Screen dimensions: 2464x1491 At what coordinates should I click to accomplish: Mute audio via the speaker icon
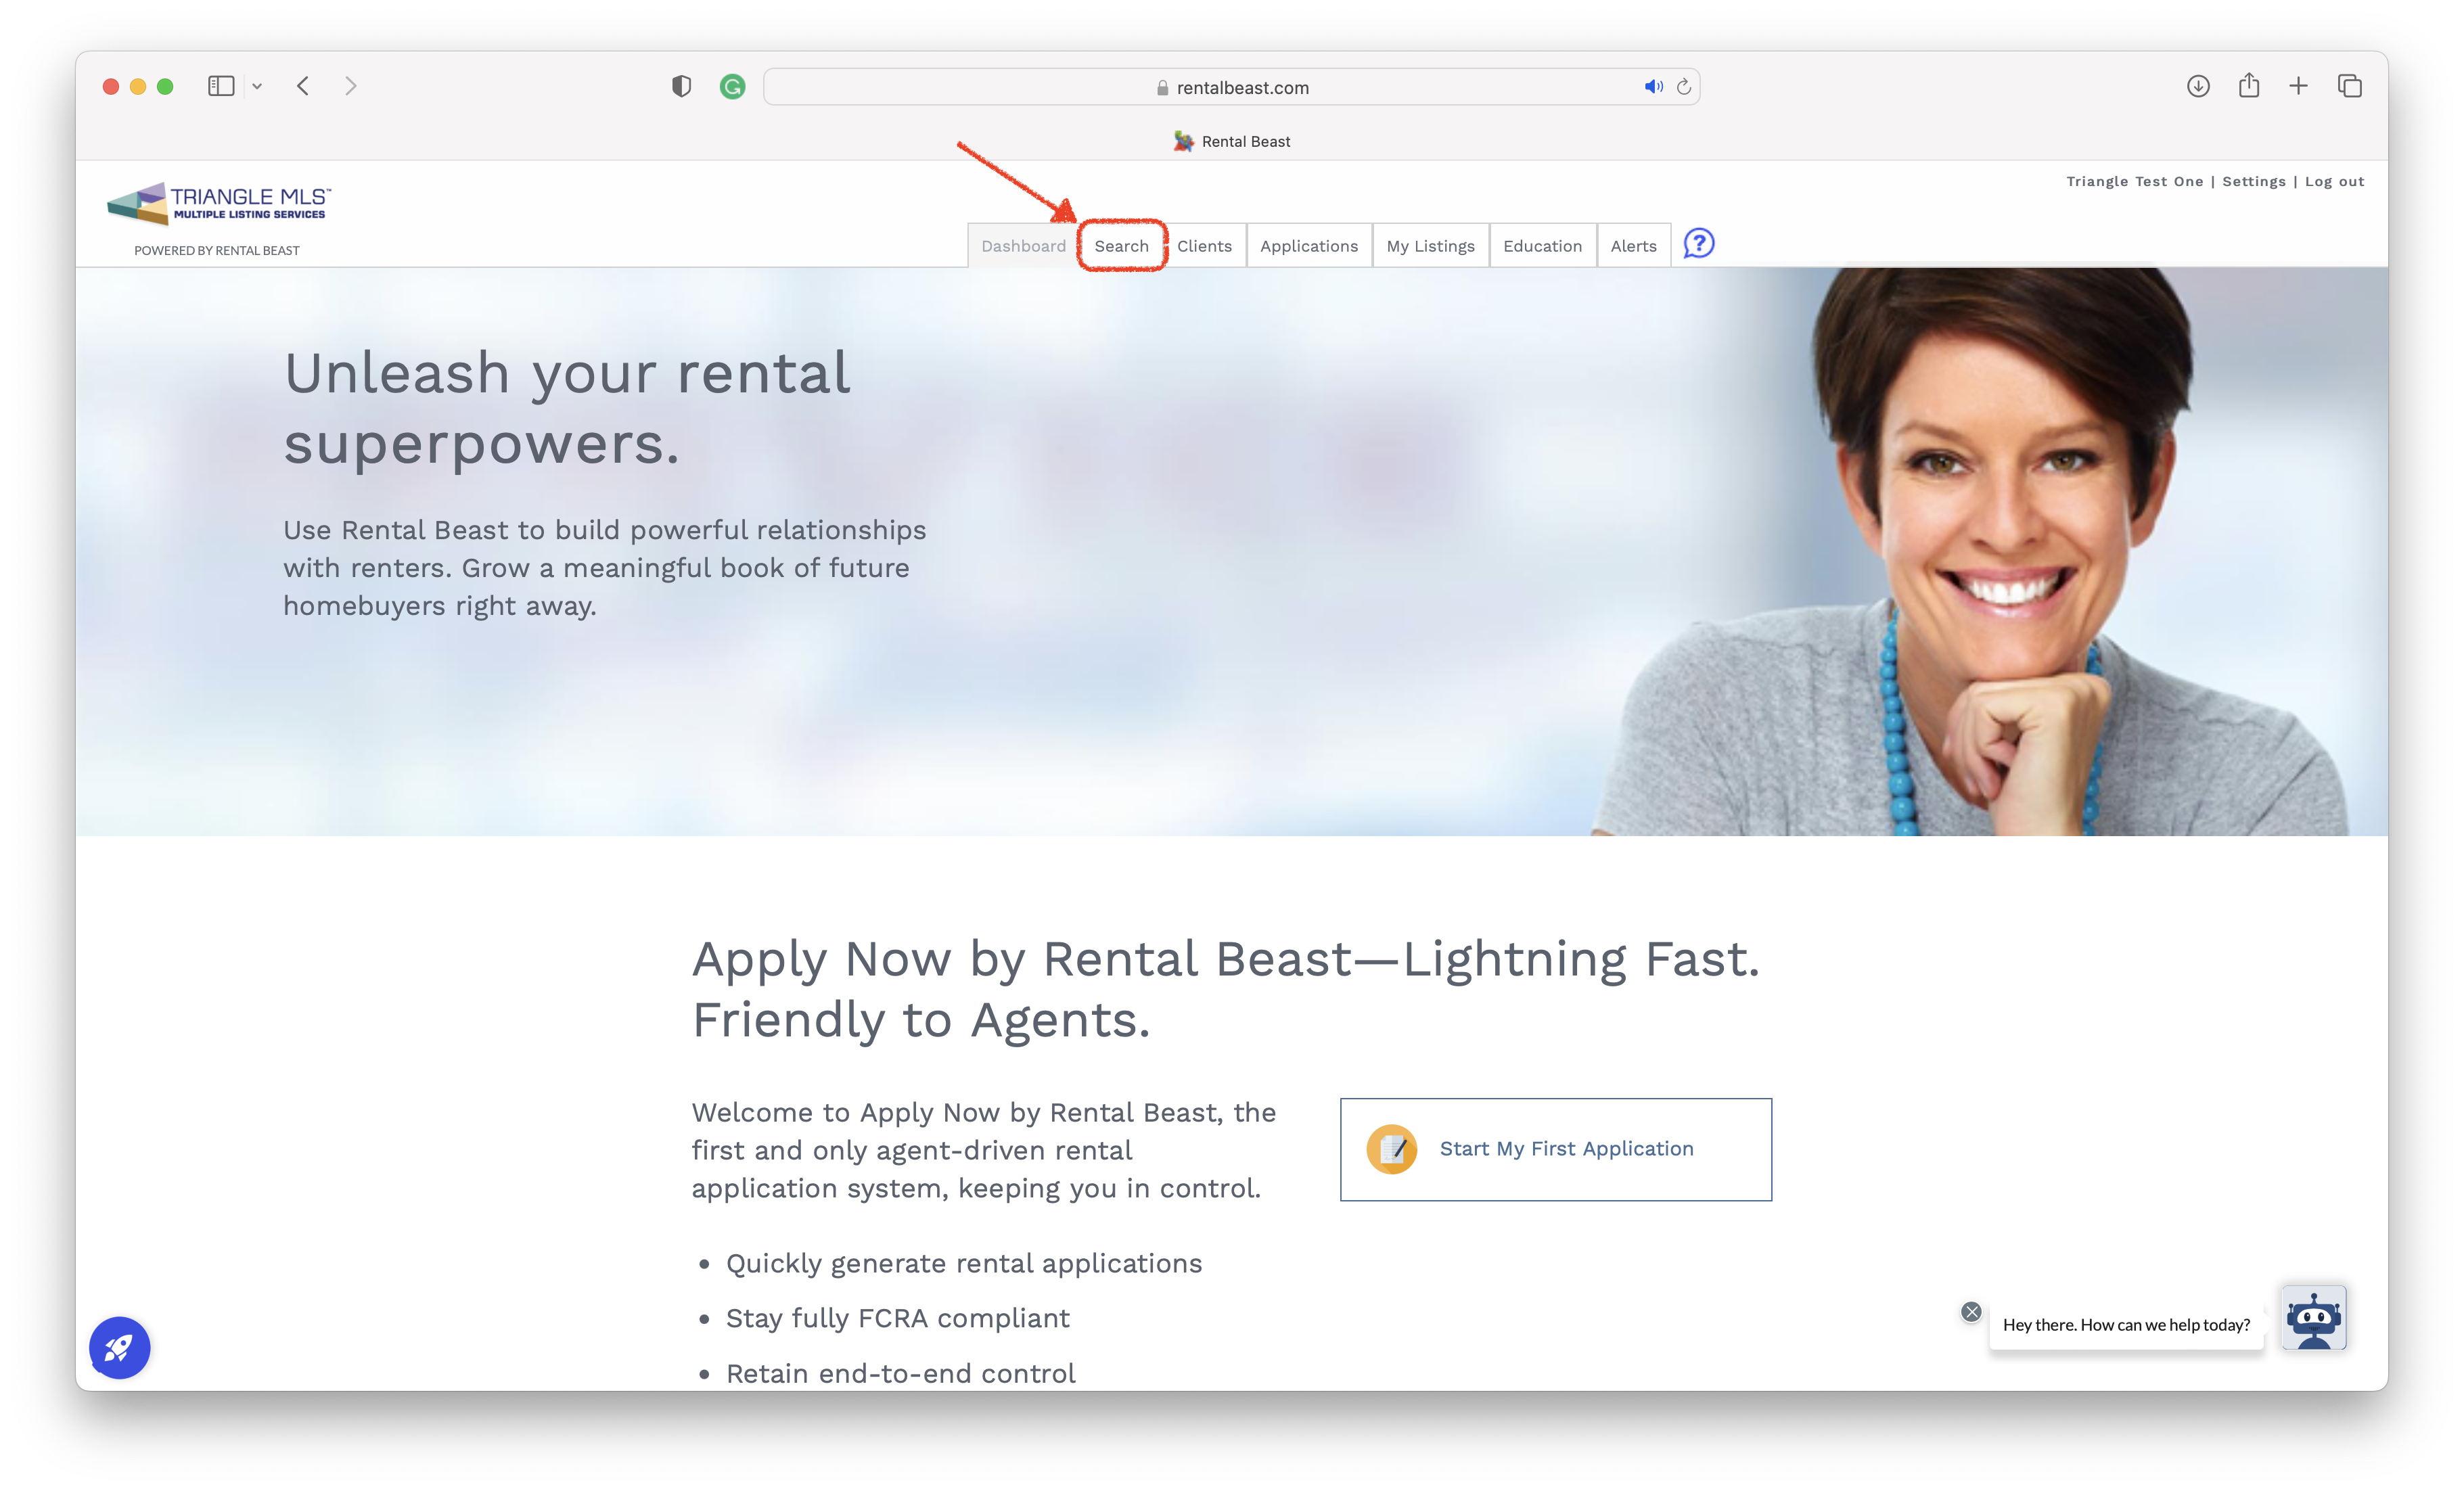pos(1653,87)
